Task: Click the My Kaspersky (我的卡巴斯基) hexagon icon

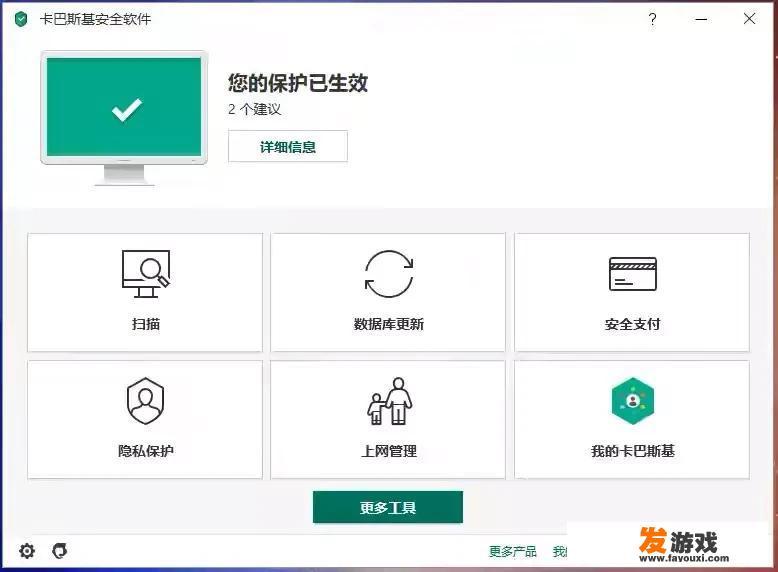Action: pos(633,401)
